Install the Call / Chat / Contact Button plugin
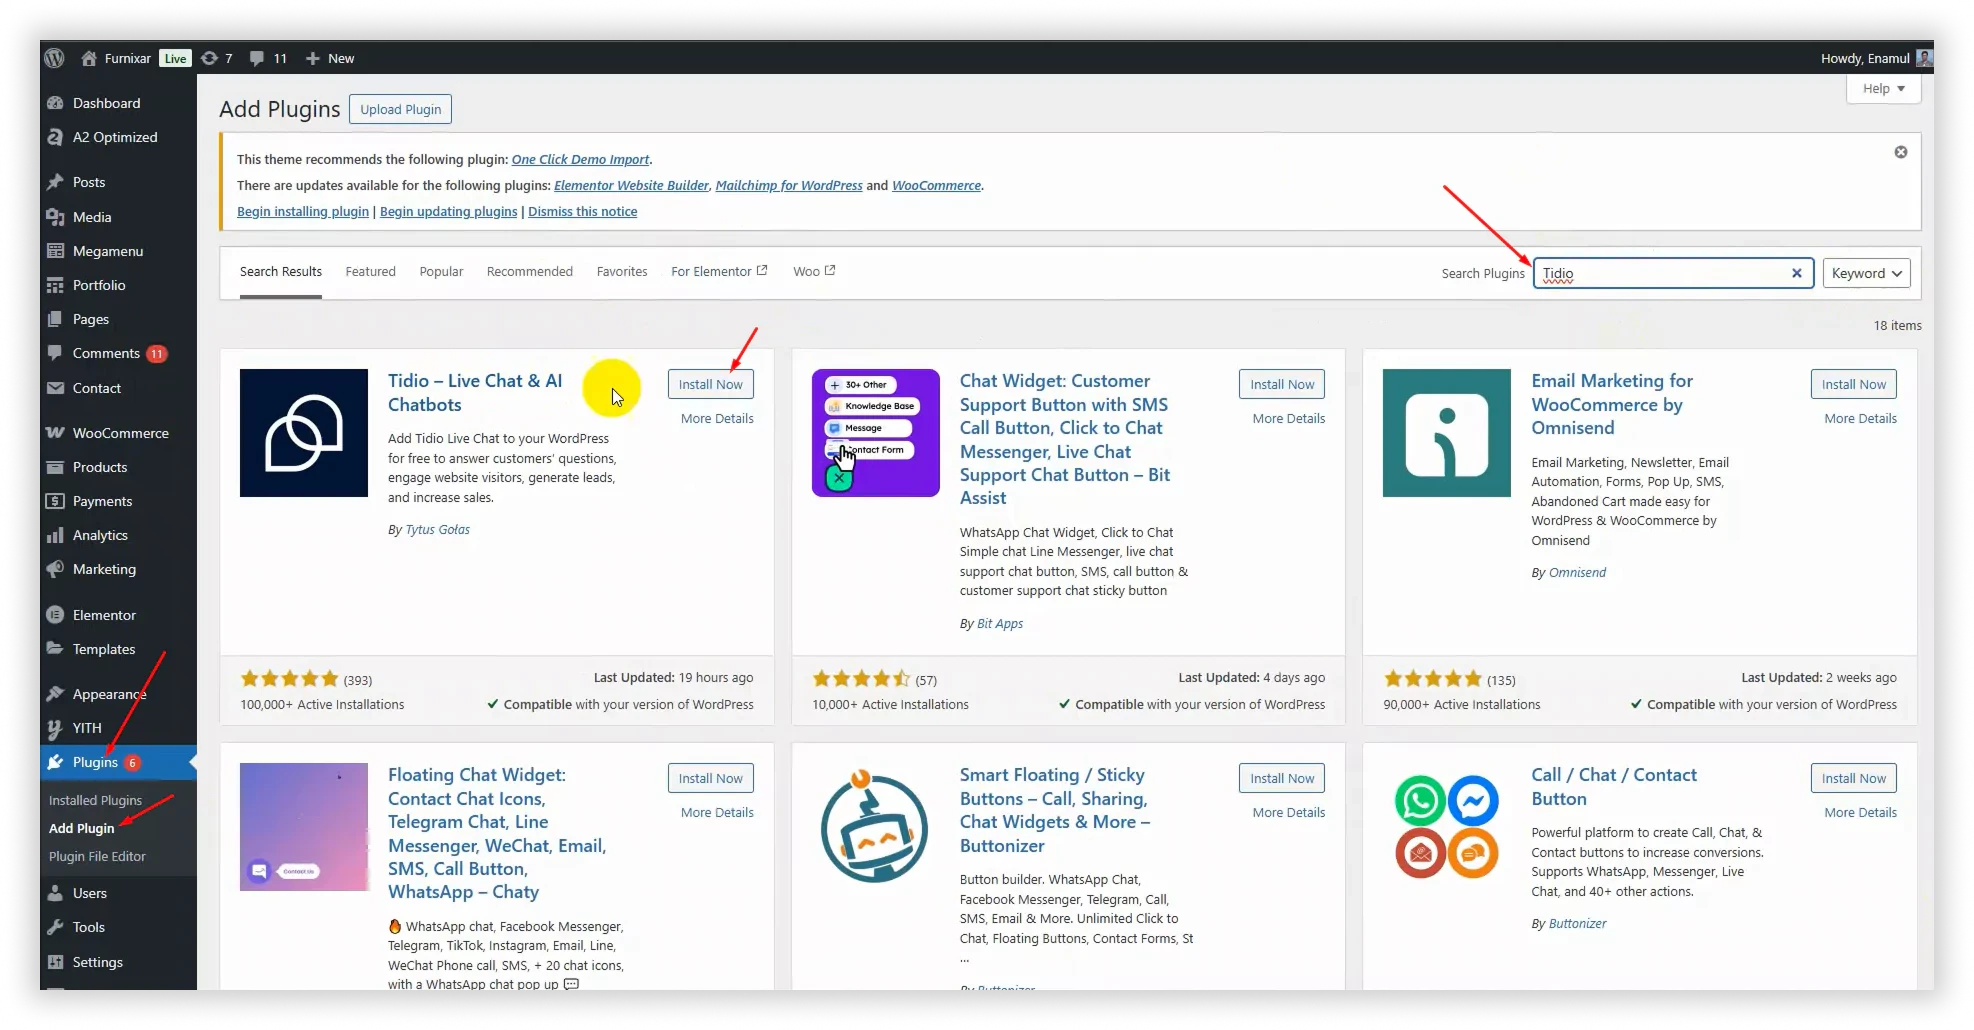This screenshot has width=1974, height=1030. tap(1854, 778)
